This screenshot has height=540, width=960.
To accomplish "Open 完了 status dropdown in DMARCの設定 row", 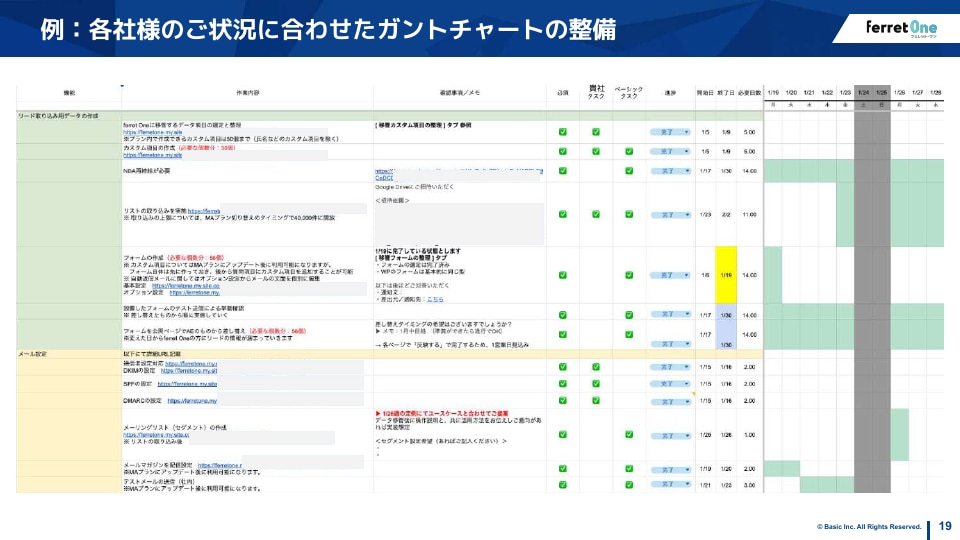I will click(670, 402).
